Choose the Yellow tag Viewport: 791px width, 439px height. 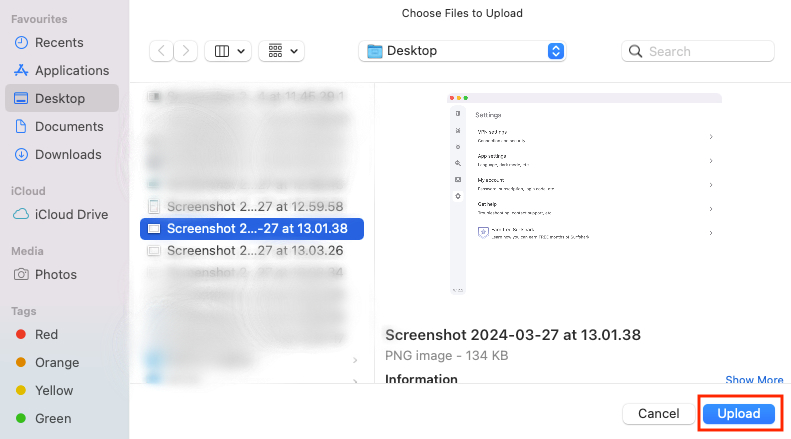point(52,391)
